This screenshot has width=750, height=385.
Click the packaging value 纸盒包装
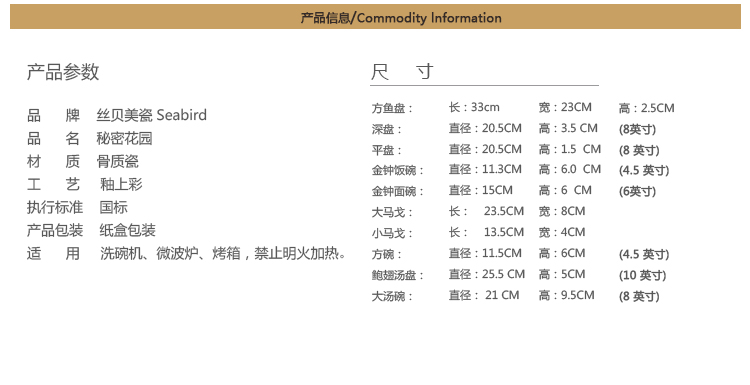[x=128, y=230]
